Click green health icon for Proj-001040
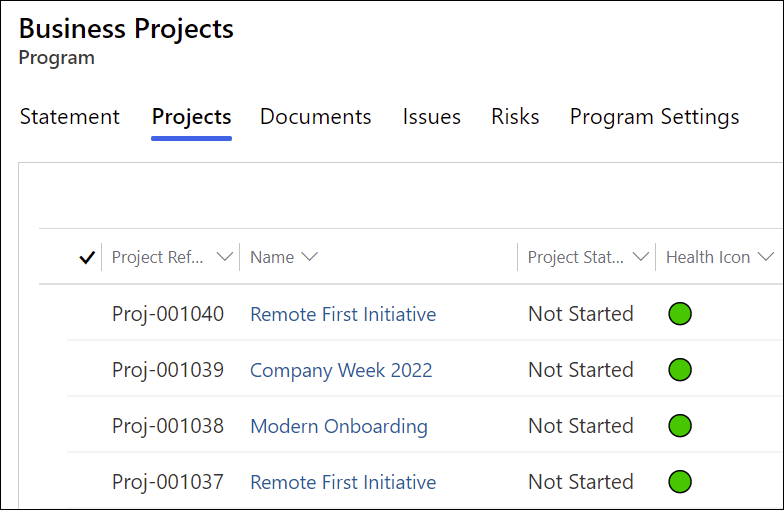This screenshot has width=784, height=510. tap(680, 314)
